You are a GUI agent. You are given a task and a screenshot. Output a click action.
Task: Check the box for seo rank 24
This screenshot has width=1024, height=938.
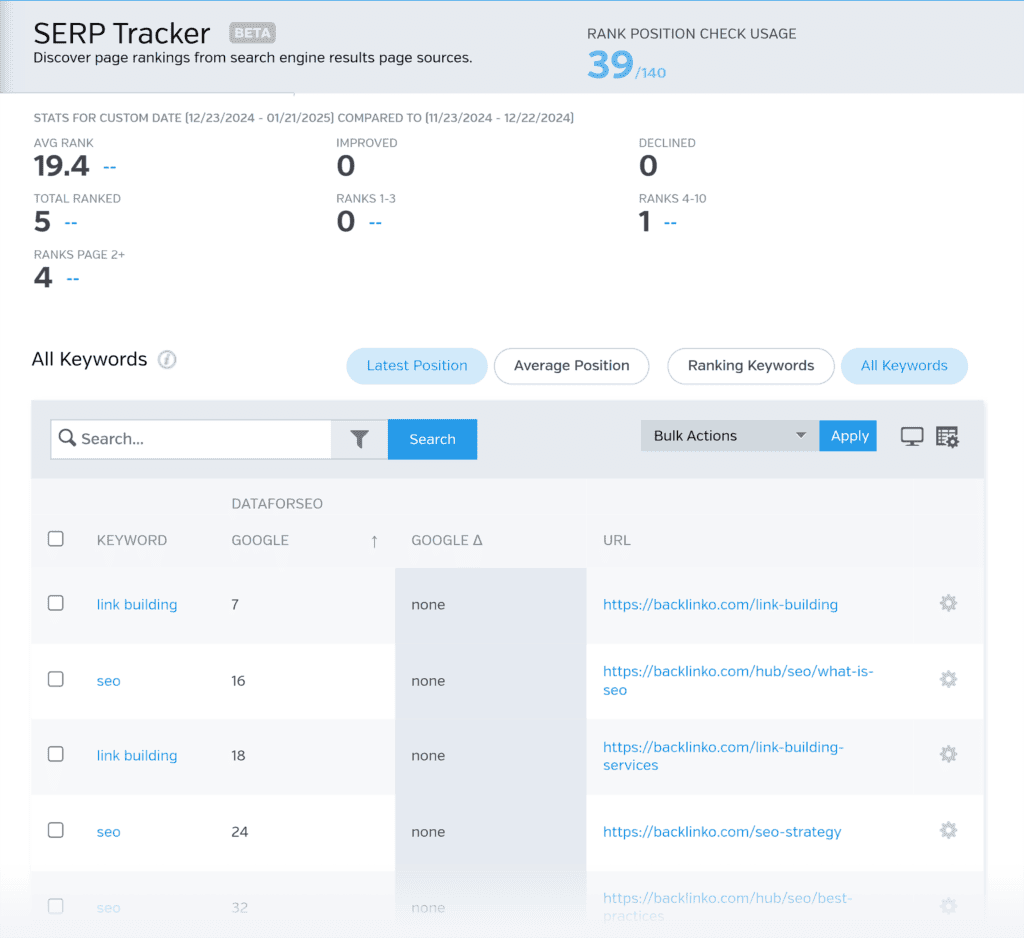[56, 830]
